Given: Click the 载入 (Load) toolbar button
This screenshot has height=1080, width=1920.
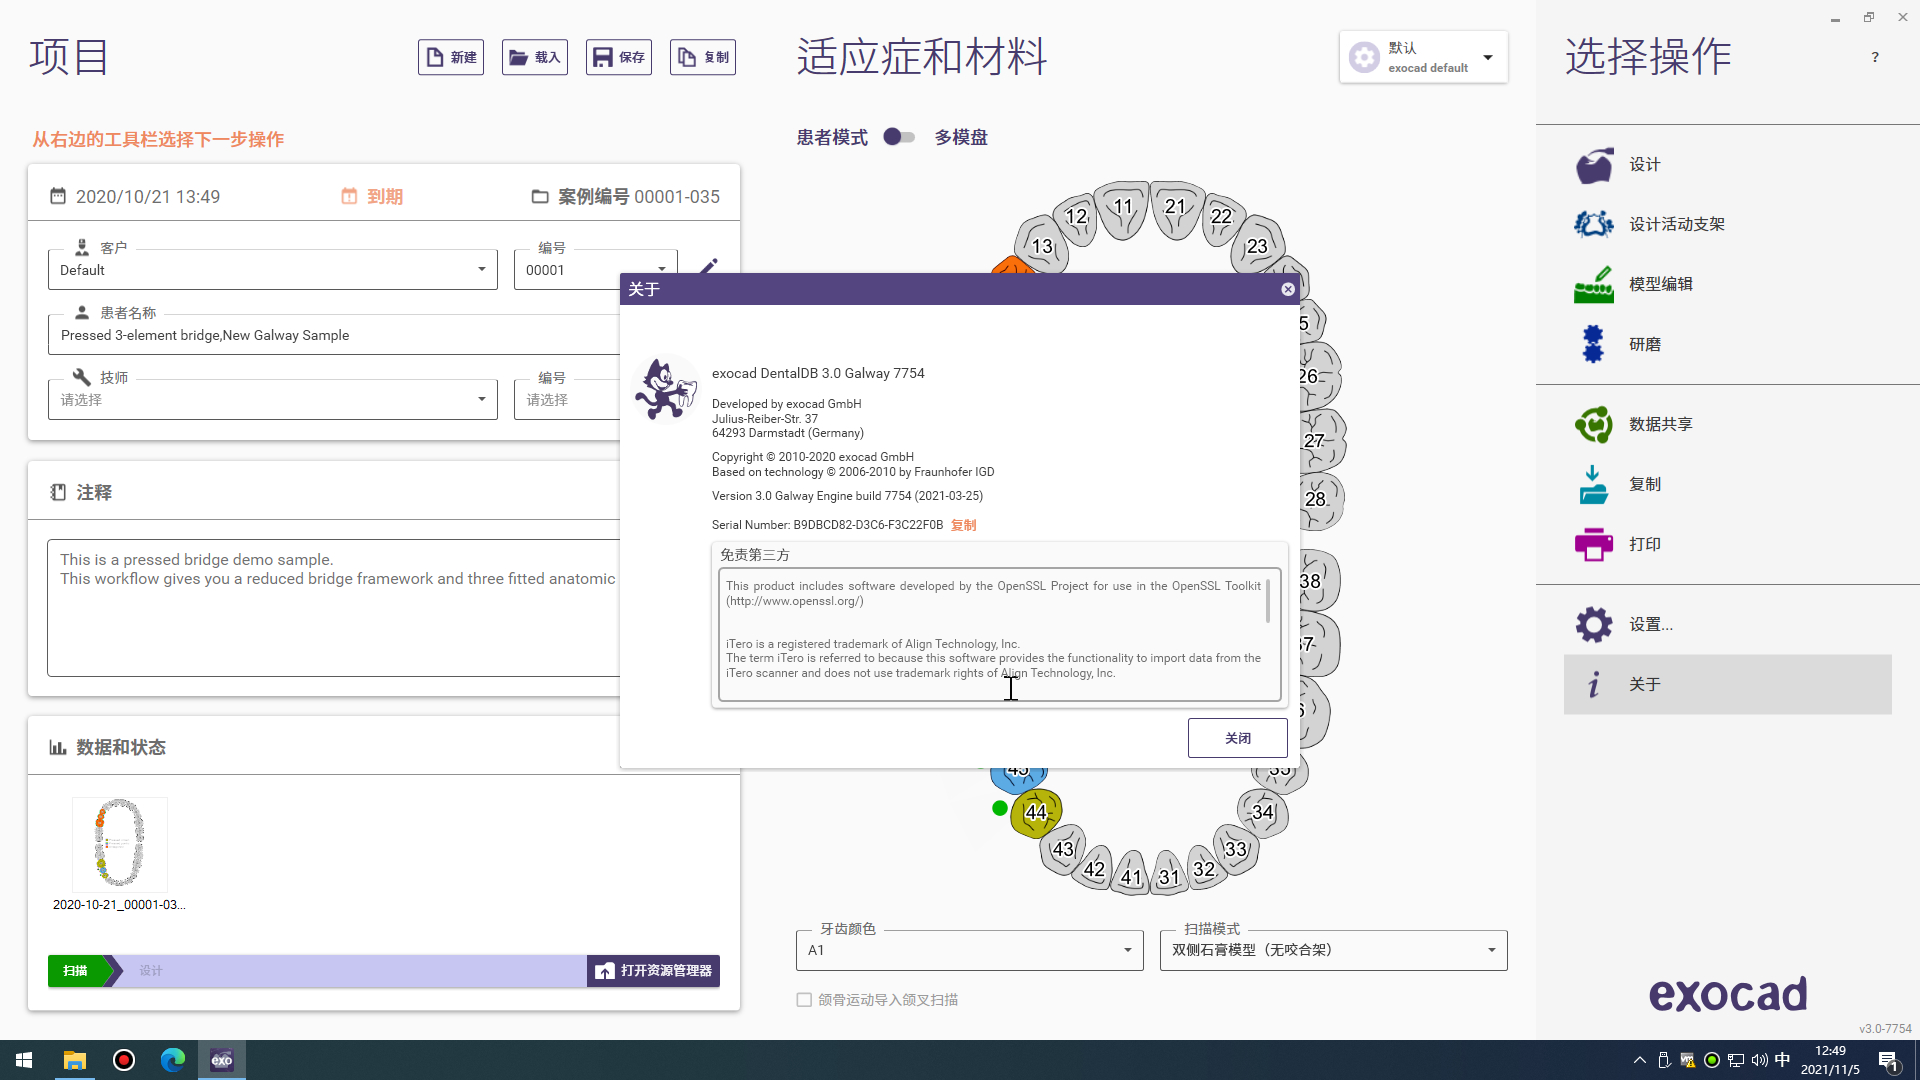Looking at the screenshot, I should pos(535,57).
